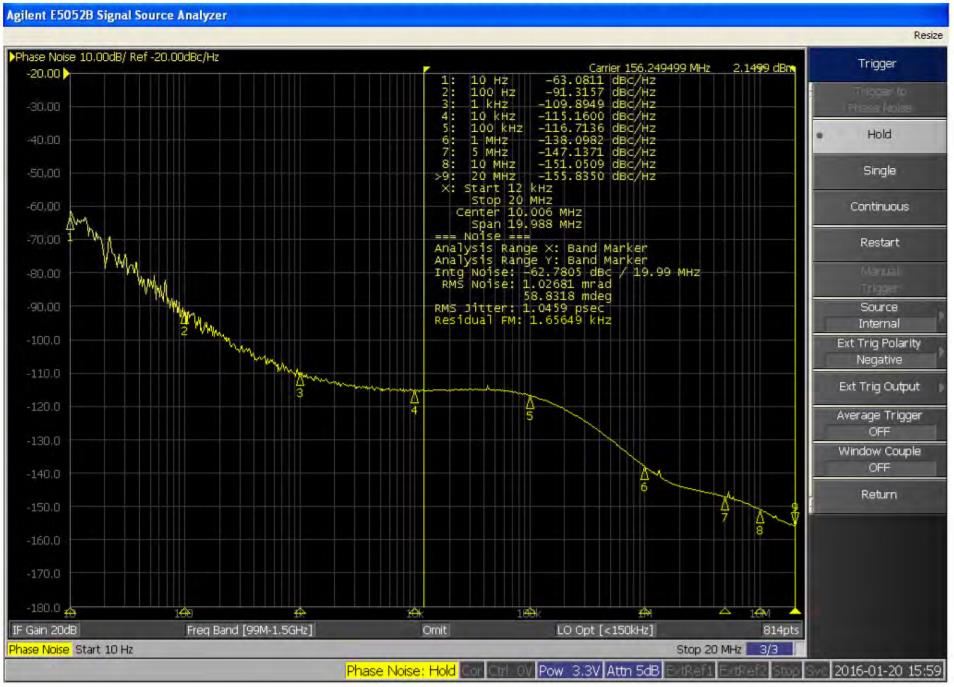
Task: Open Ext Trig Polarity Negative options
Action: (878, 351)
